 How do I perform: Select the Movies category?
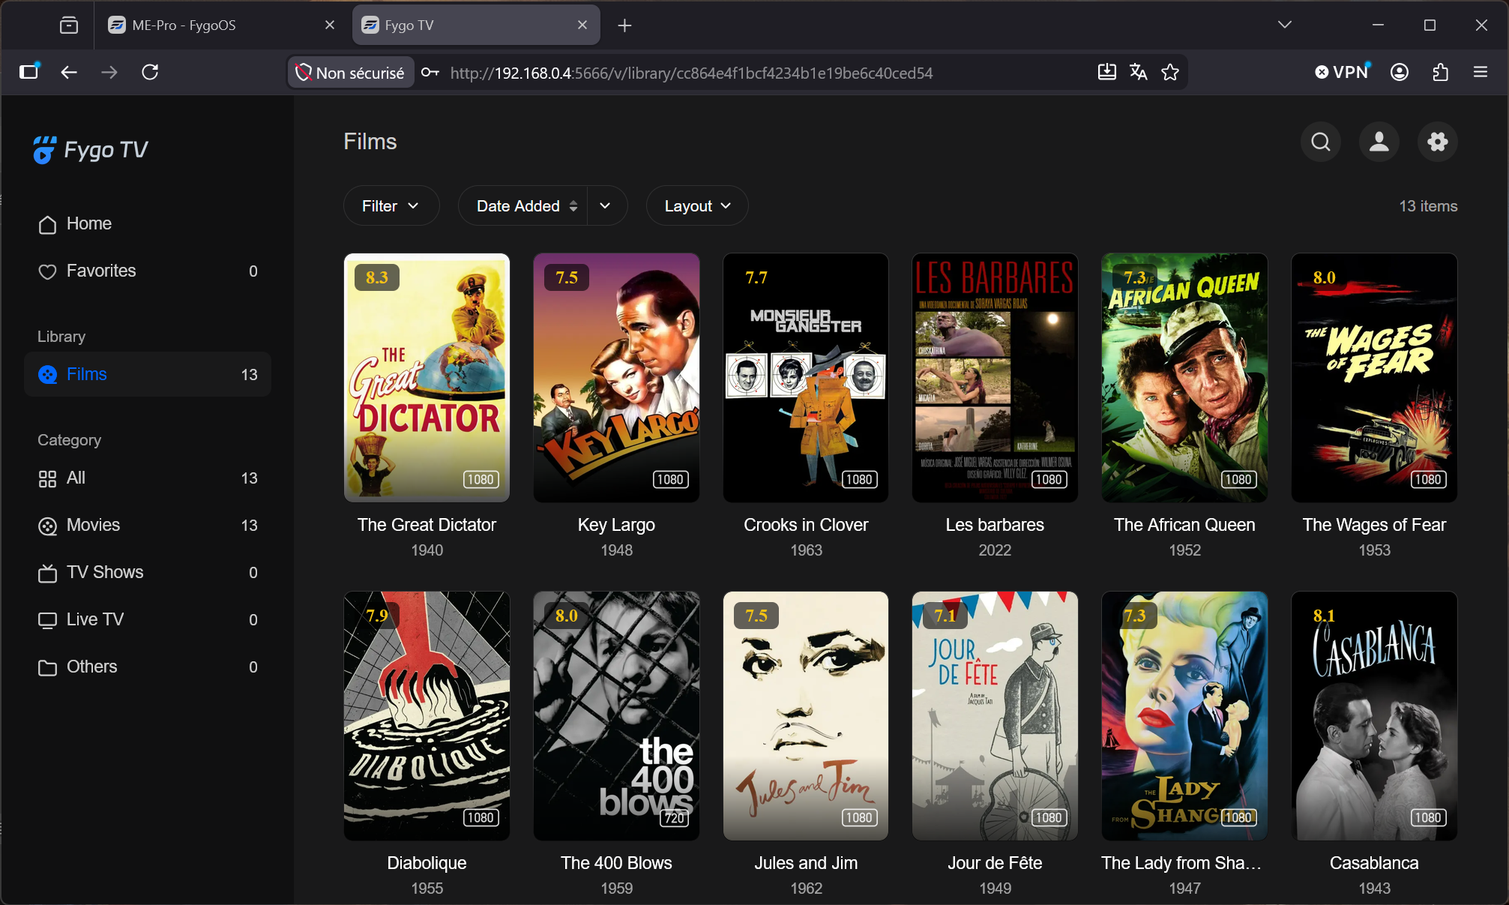[x=148, y=526]
